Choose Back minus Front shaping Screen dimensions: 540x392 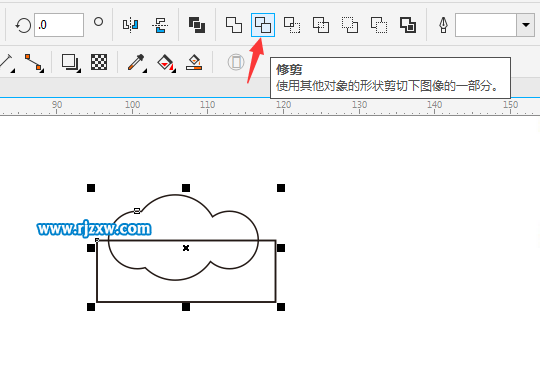pyautogui.click(x=379, y=25)
